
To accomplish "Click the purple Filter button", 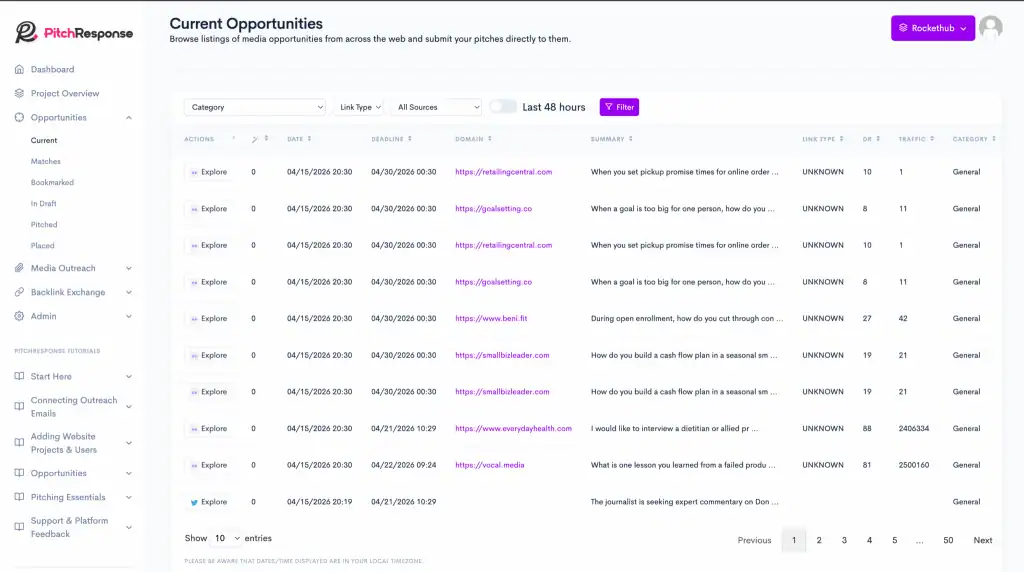I will pyautogui.click(x=619, y=107).
